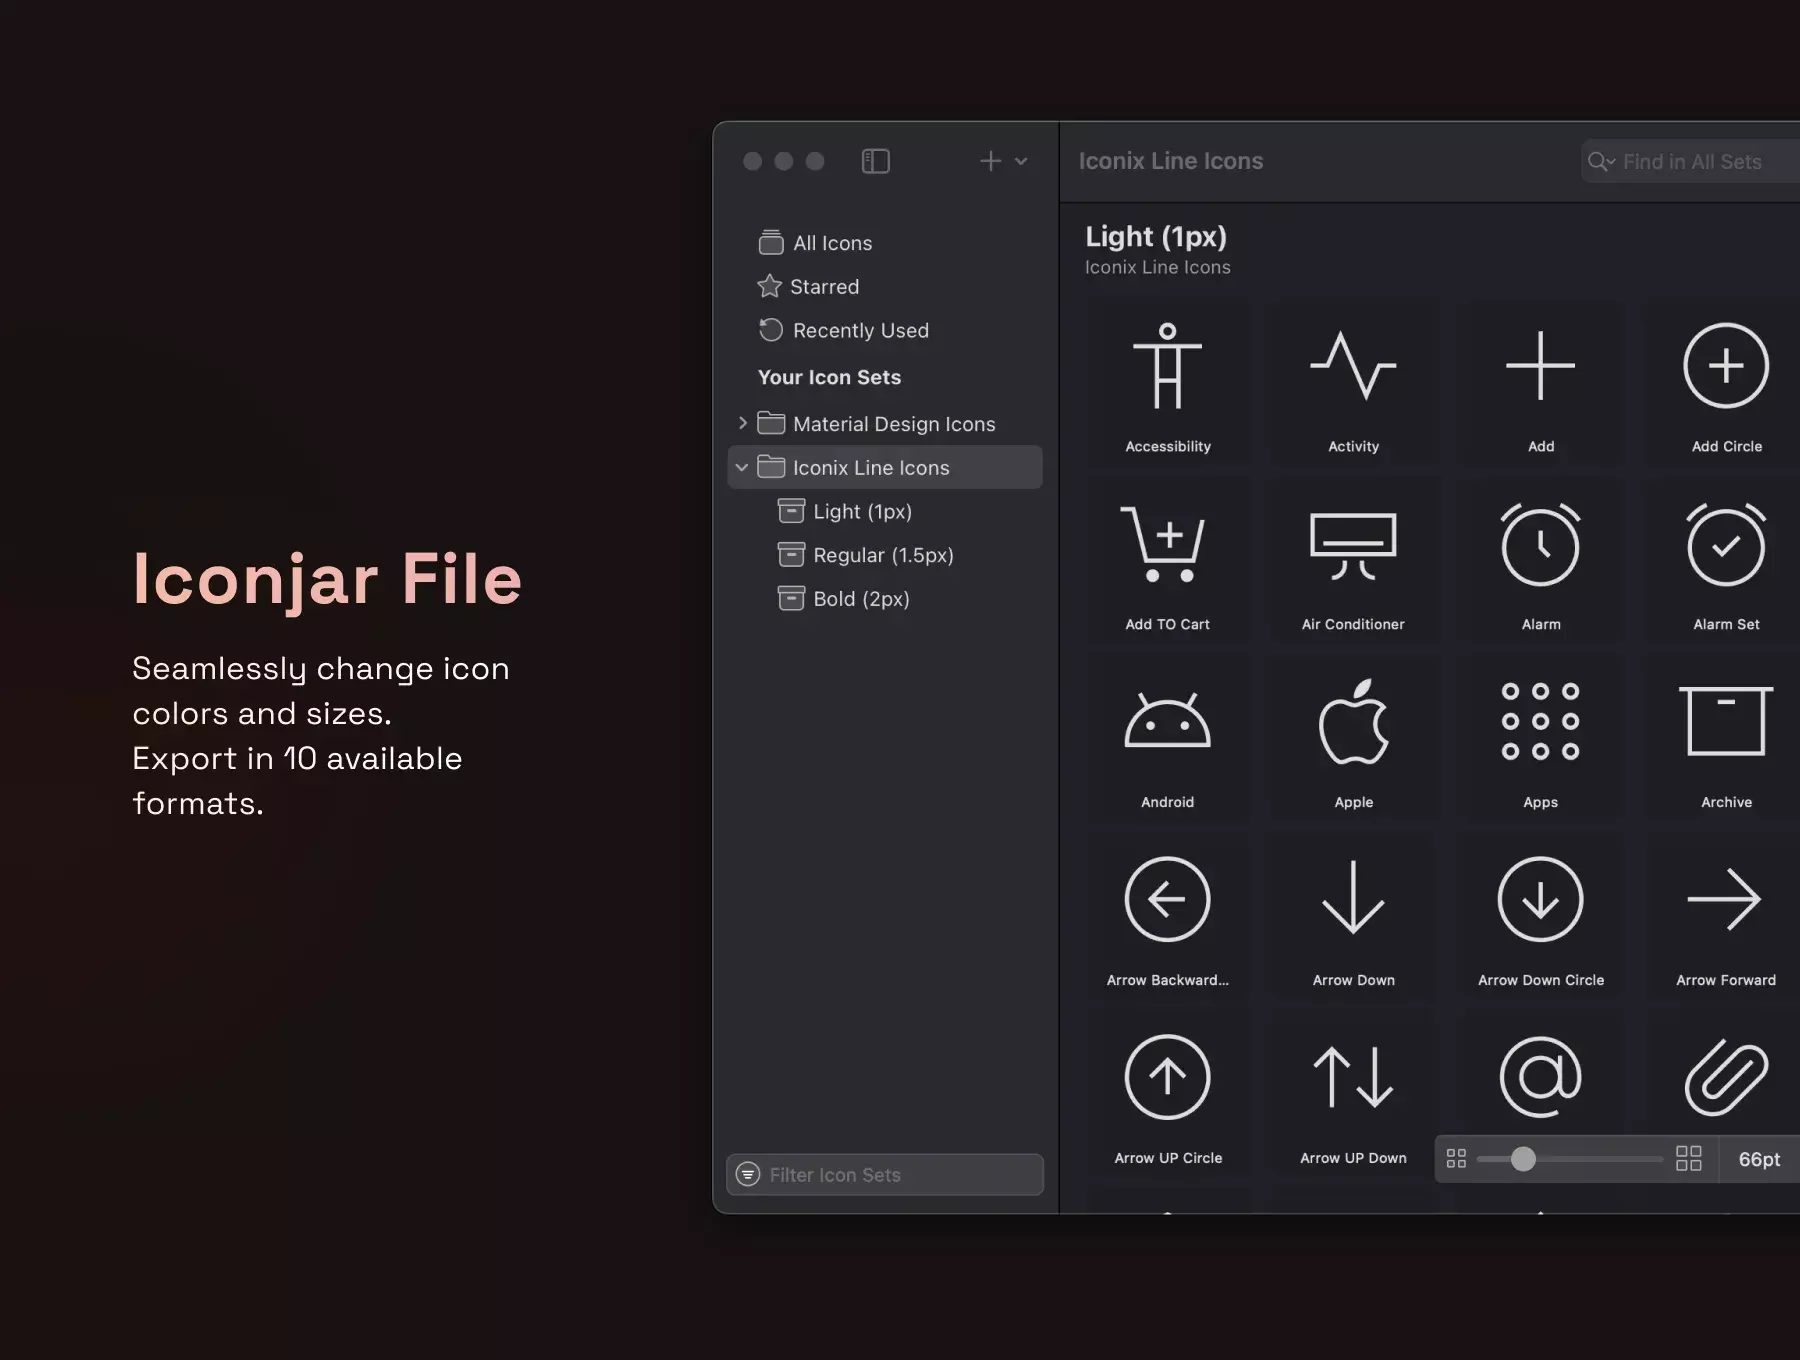This screenshot has height=1360, width=1800.
Task: Expand Material Design Icons set
Action: 742,424
